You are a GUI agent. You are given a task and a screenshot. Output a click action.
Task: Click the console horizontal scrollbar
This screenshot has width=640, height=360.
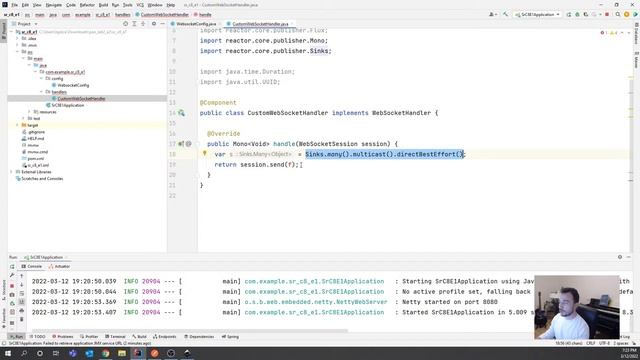pos(189,330)
